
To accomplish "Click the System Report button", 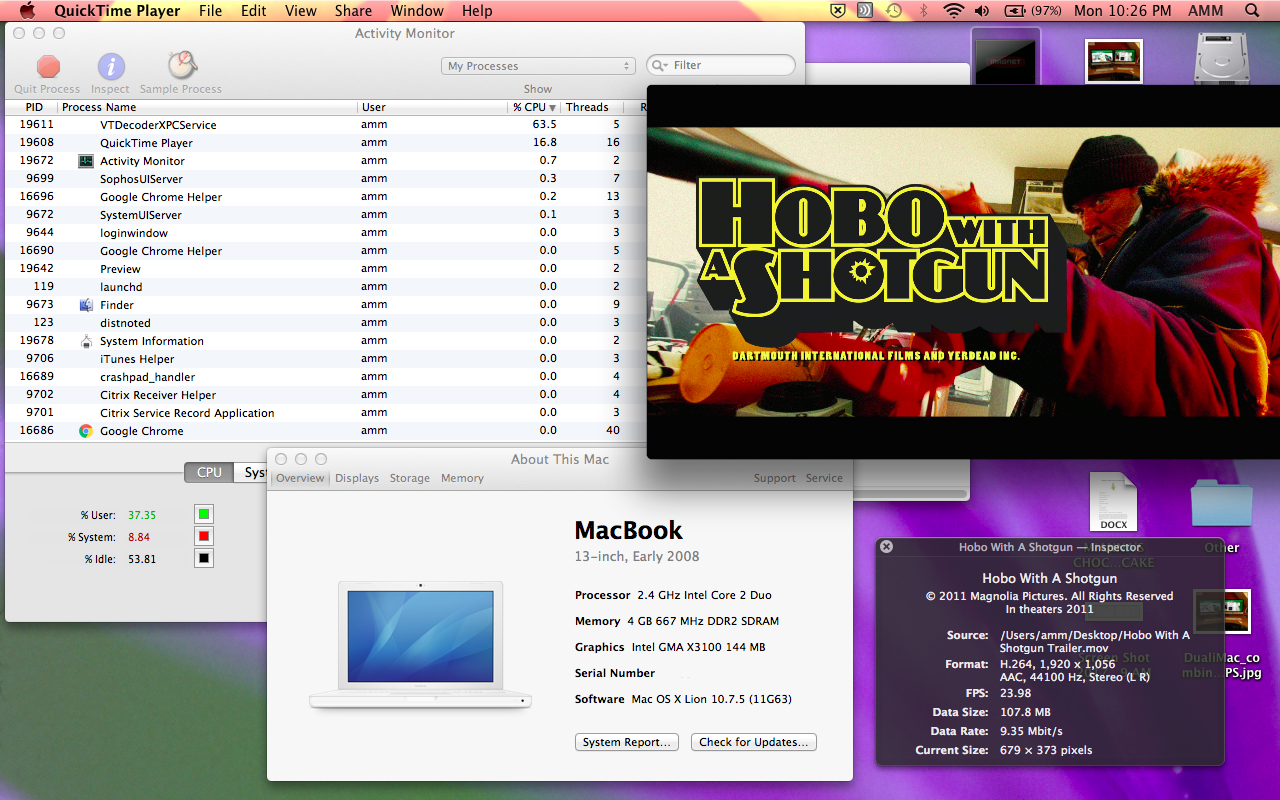I will click(627, 742).
